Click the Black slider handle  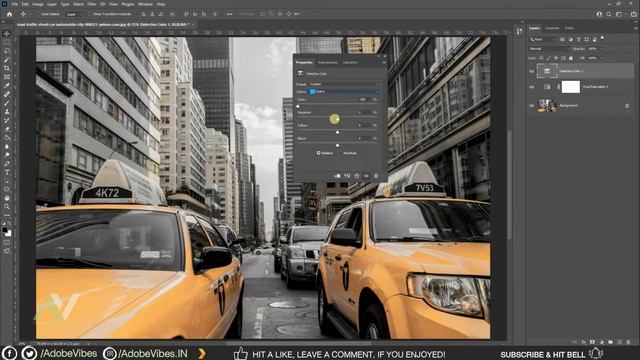coord(337,145)
